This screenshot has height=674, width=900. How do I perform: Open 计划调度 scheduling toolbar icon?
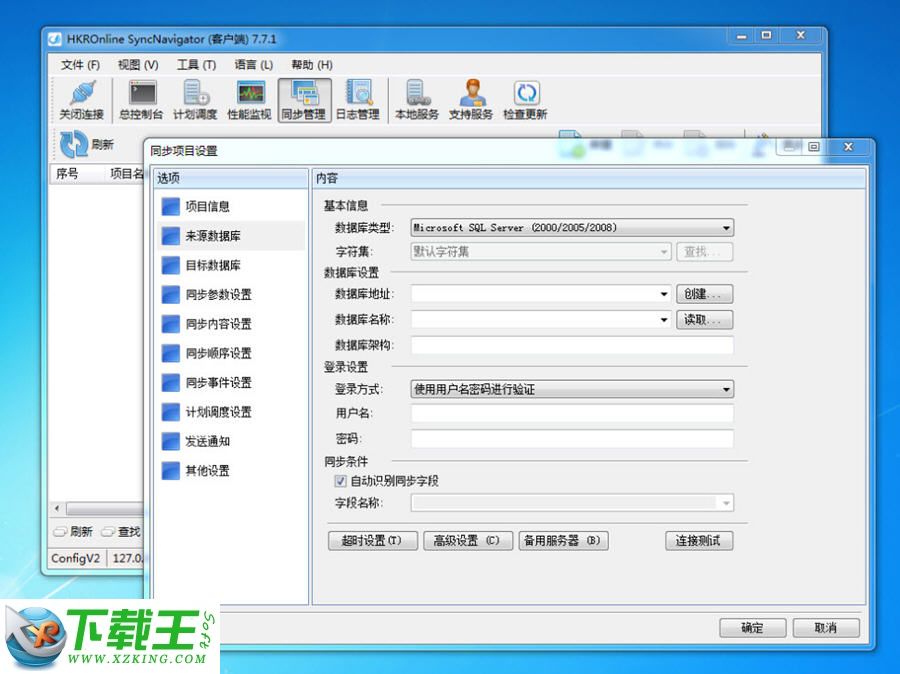click(195, 100)
